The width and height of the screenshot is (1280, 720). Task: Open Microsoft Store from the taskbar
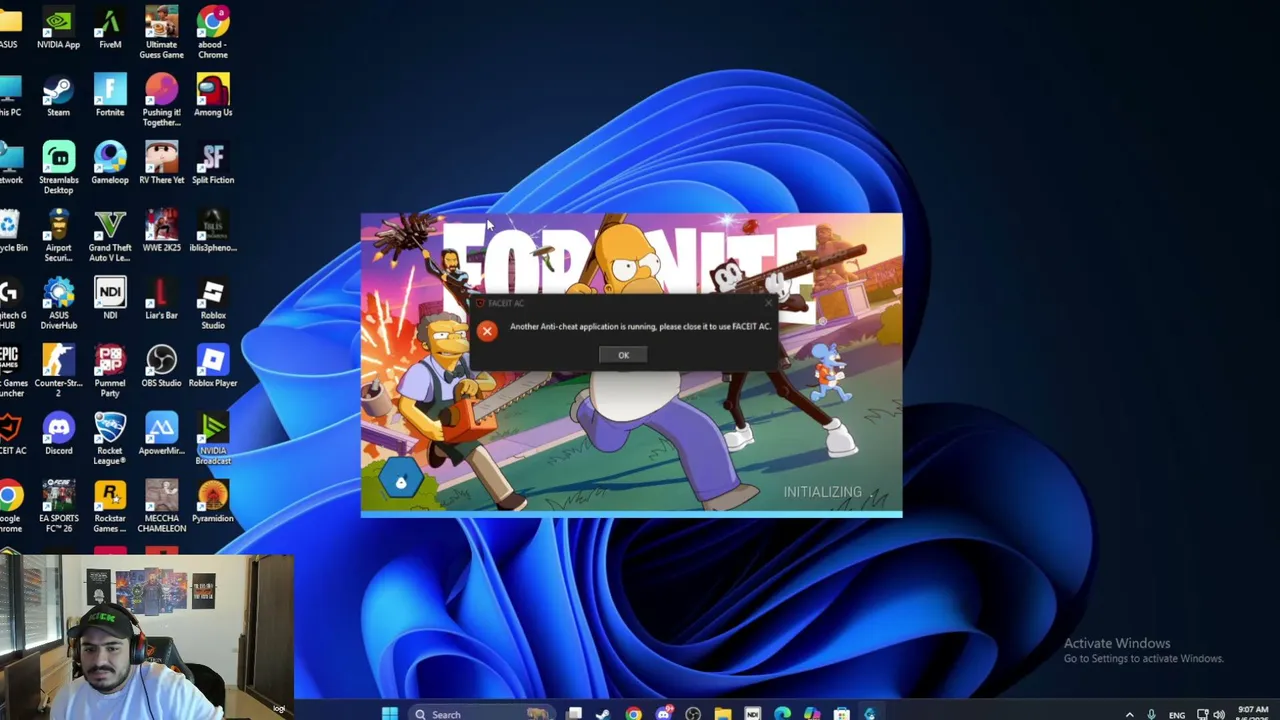tap(841, 714)
